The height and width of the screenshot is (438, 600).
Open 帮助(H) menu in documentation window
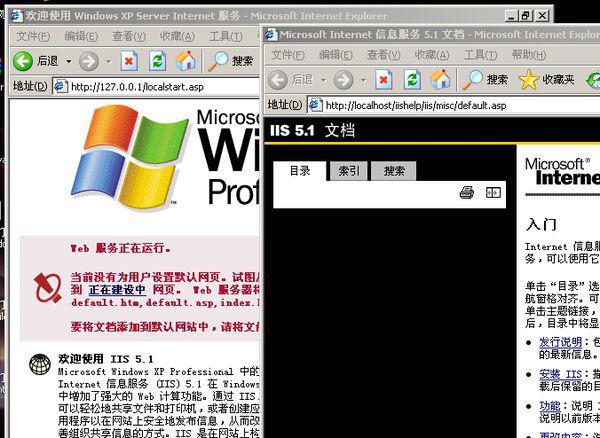pyautogui.click(x=528, y=55)
